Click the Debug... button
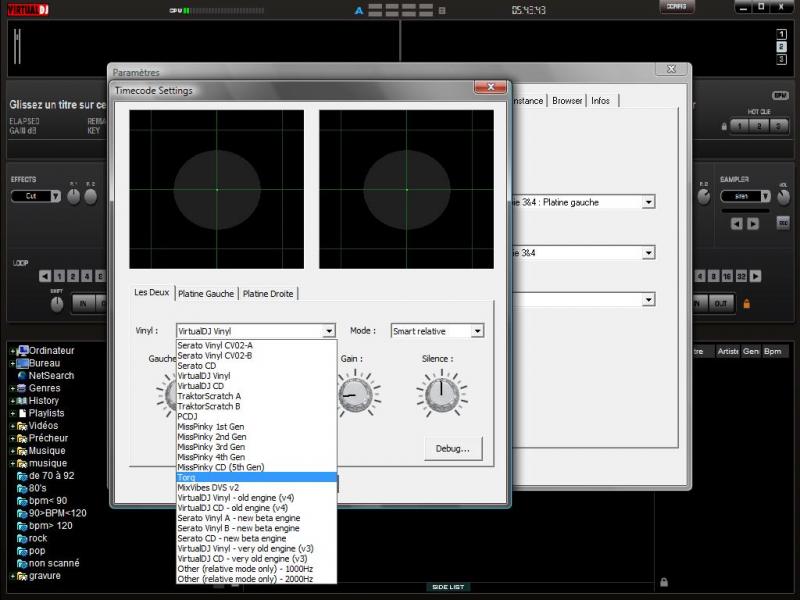This screenshot has width=800, height=600. click(x=453, y=449)
